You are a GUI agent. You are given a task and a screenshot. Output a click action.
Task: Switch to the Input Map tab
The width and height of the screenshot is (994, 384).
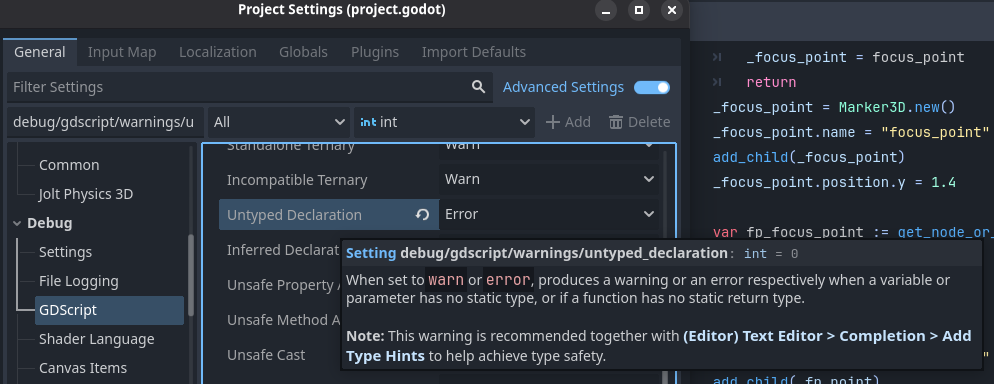(x=122, y=52)
